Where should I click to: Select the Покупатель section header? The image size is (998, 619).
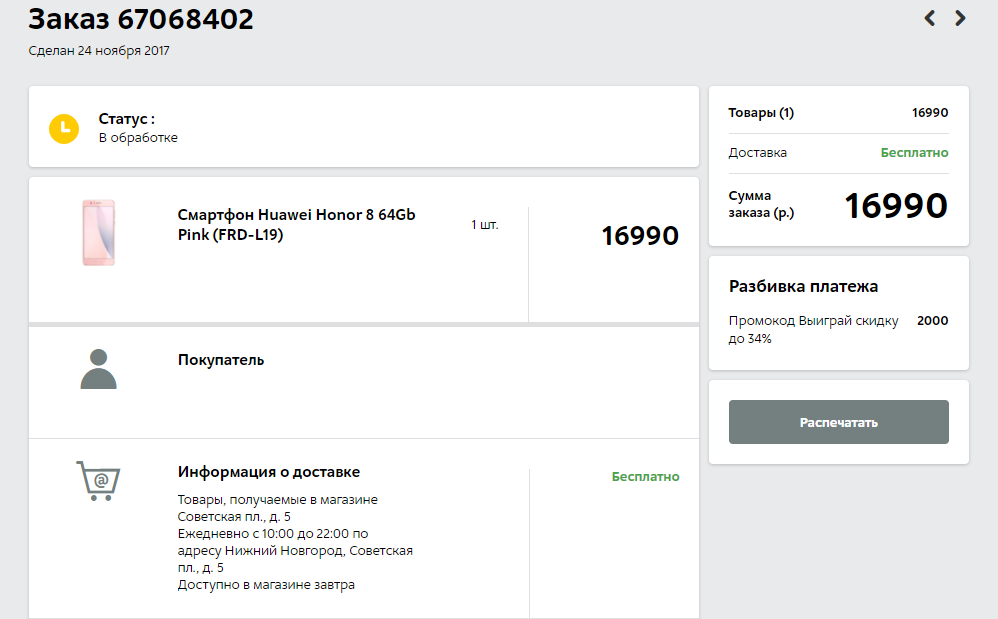click(221, 360)
